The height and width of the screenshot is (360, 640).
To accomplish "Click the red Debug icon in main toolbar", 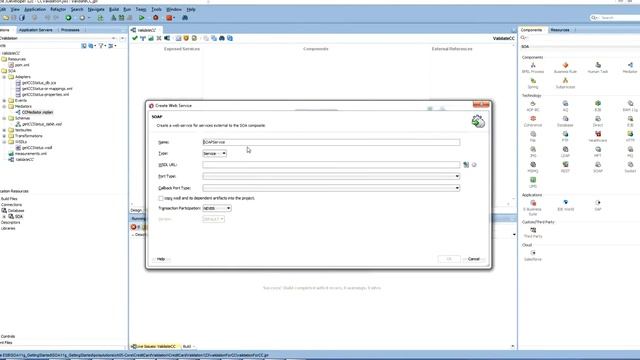I will (156, 18).
